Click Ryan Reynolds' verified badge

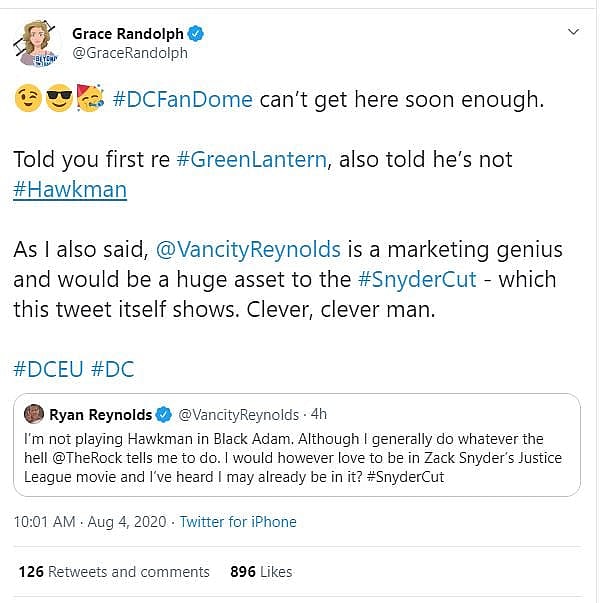pyautogui.click(x=165, y=415)
